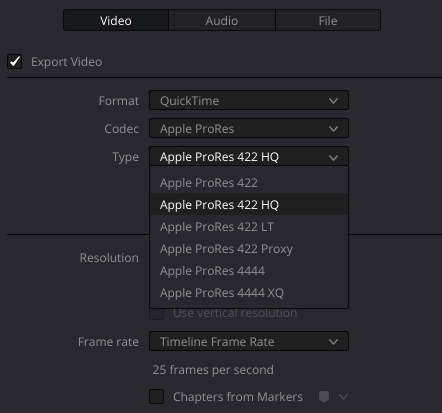442x413 pixels.
Task: Select Apple ProRes 422 LT option
Action: tap(249, 227)
